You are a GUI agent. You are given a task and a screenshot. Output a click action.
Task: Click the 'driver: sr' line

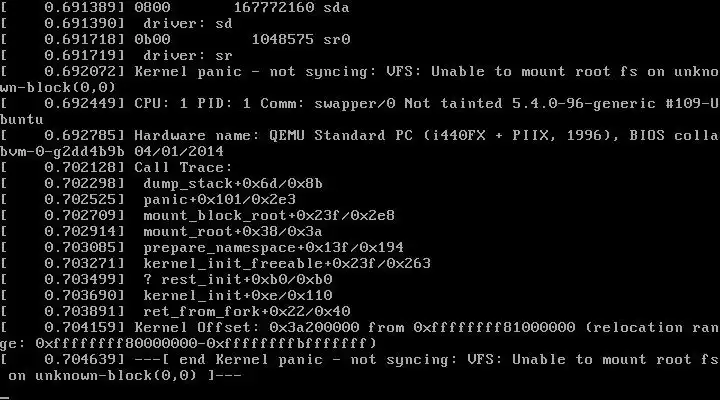coord(188,56)
